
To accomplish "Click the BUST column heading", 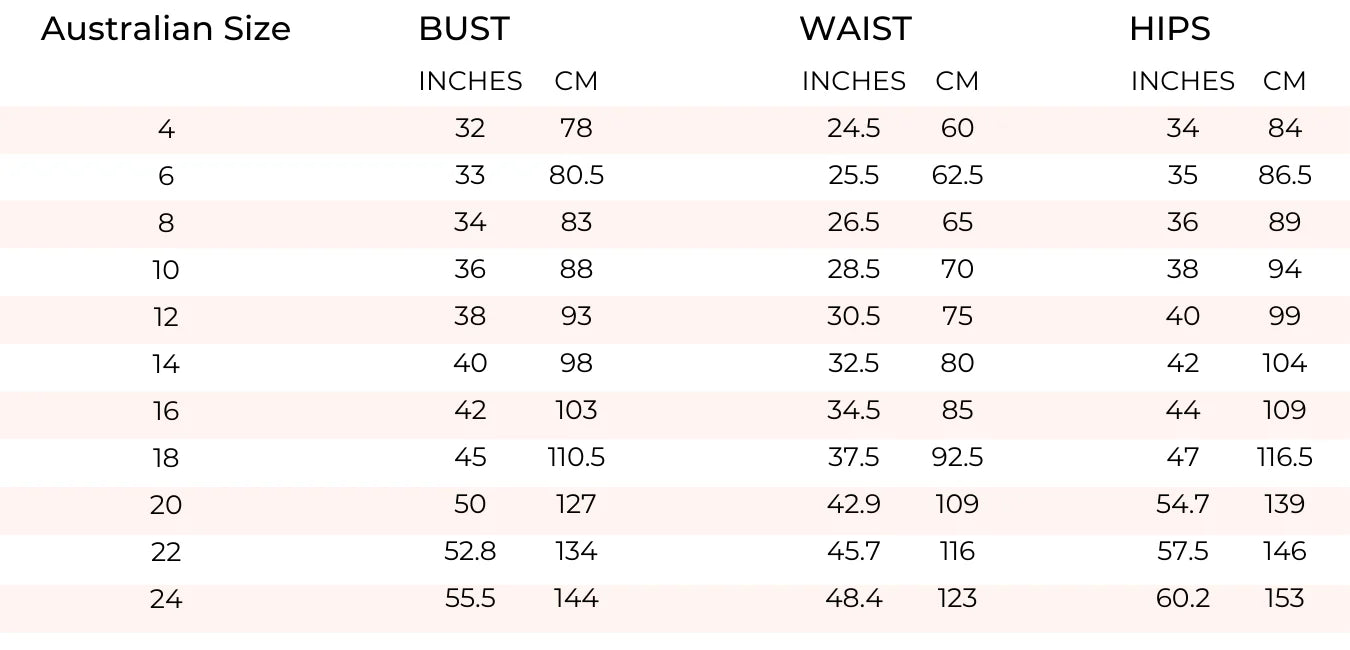I will [464, 29].
